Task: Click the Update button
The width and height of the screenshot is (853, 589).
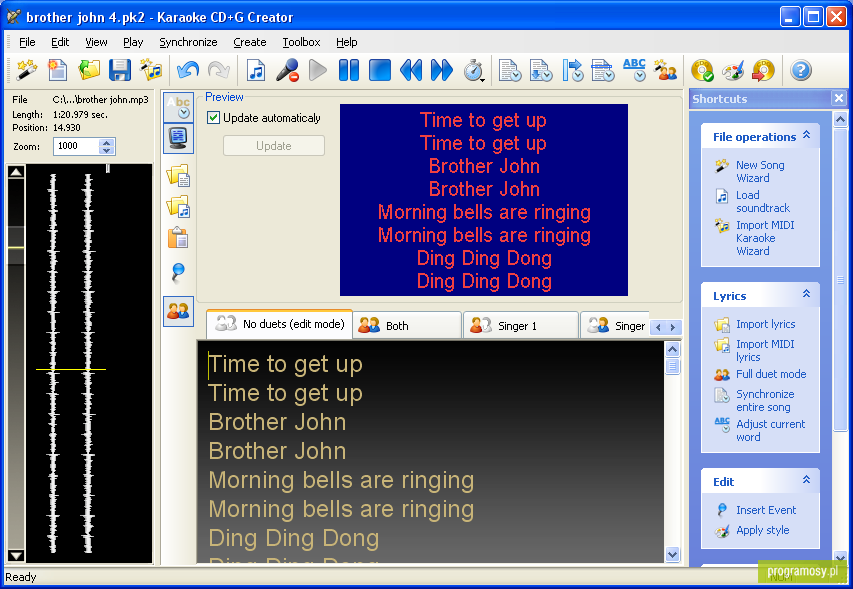Action: coord(274,146)
